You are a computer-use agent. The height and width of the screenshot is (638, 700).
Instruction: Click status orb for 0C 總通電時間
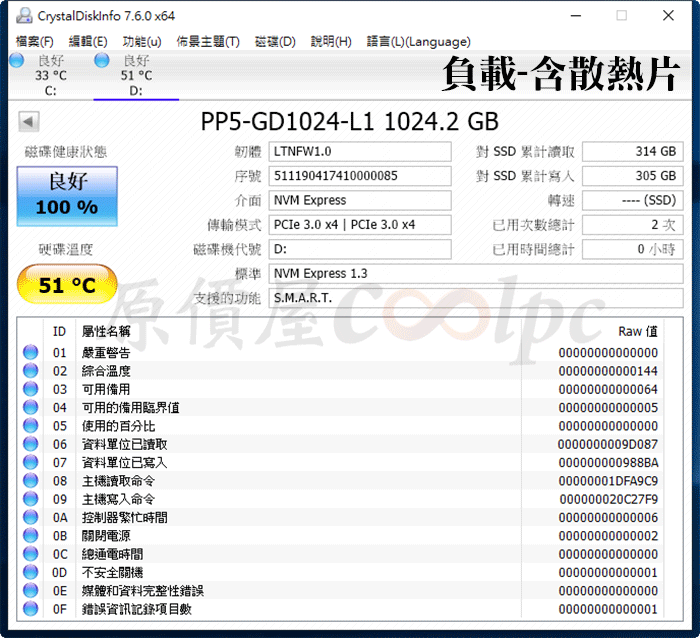[x=31, y=554]
